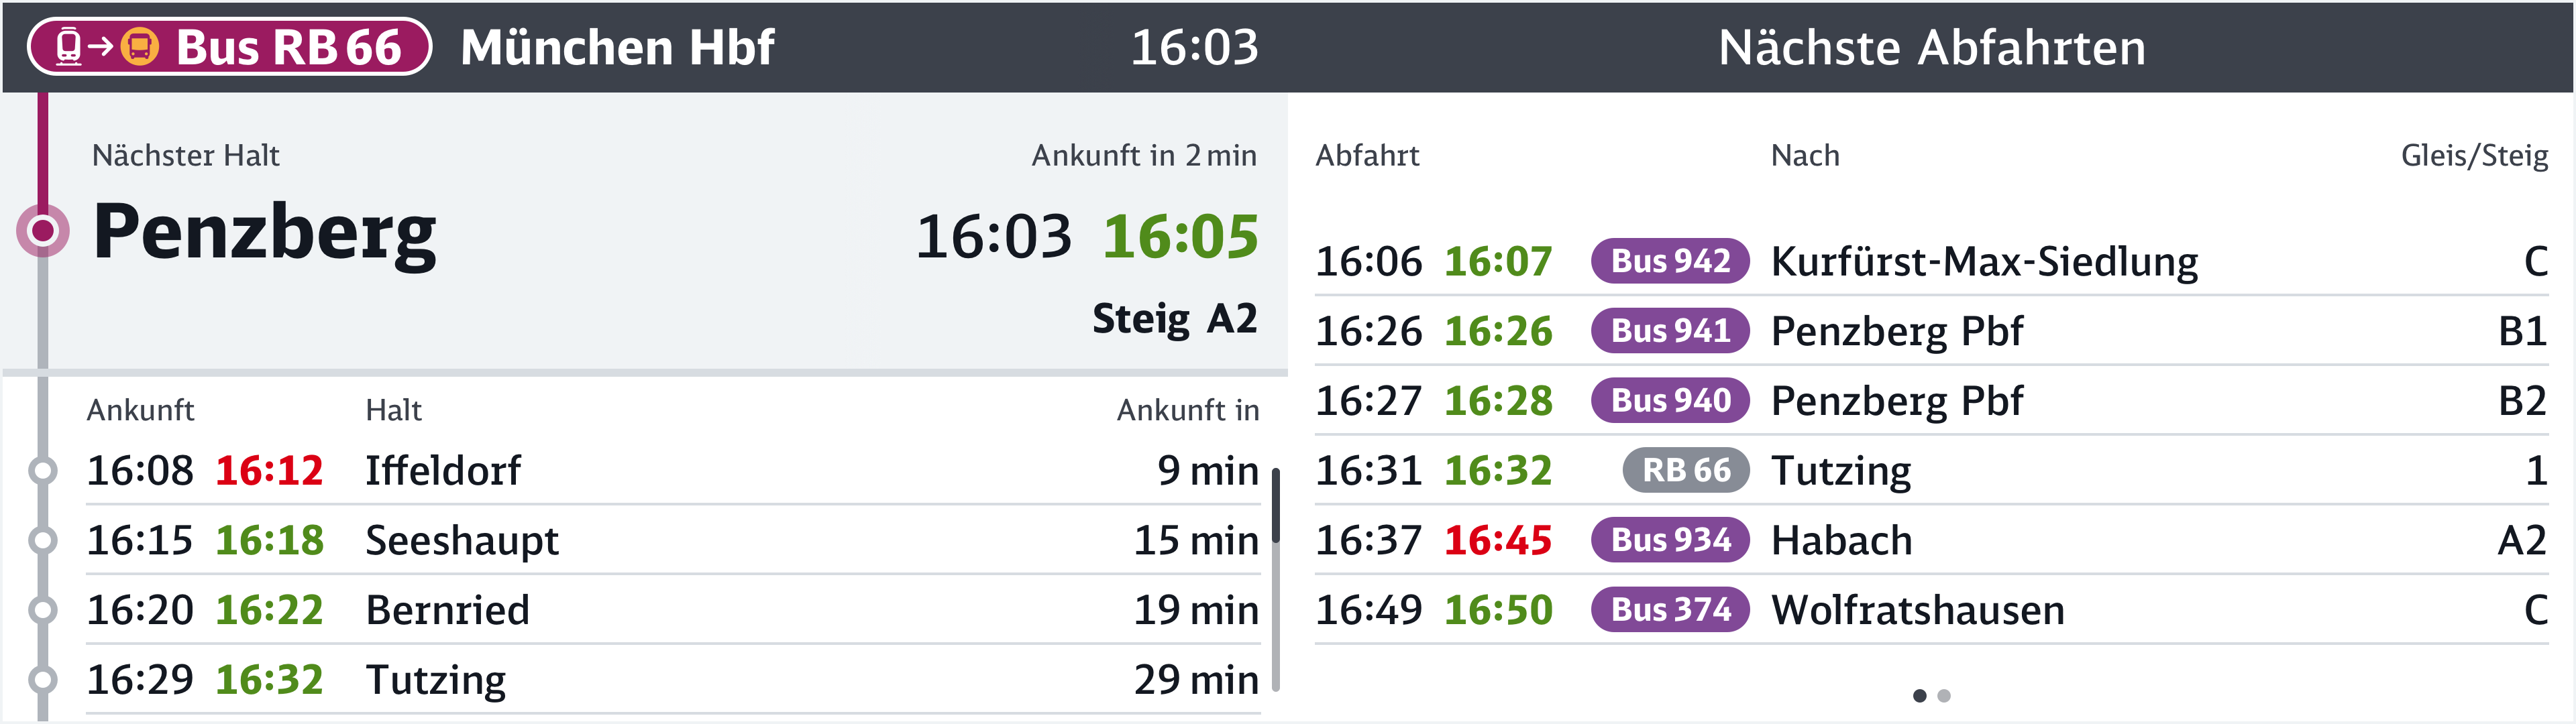The image size is (2576, 724).
Task: Click the Seeshaupt stop marker on the route line
Action: [x=43, y=540]
